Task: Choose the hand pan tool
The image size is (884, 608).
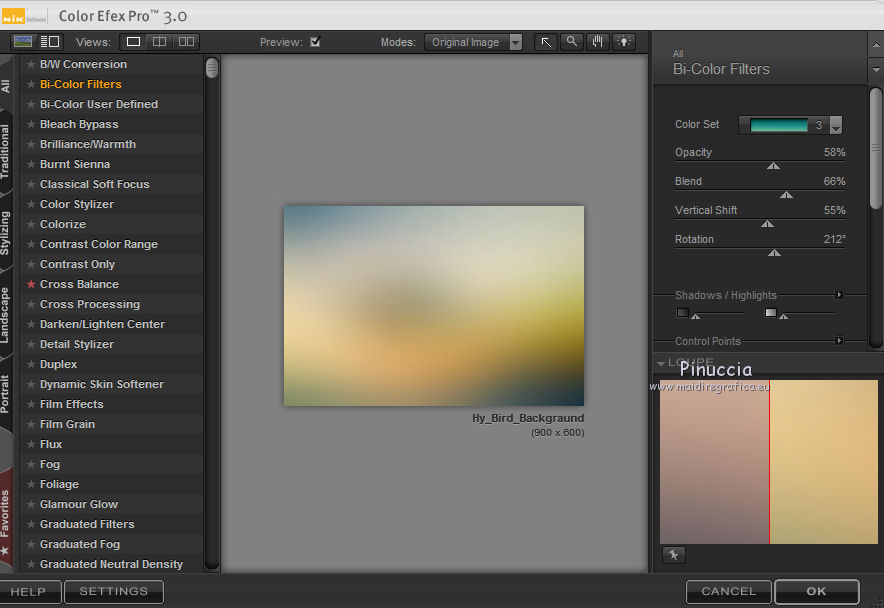Action: pyautogui.click(x=598, y=42)
